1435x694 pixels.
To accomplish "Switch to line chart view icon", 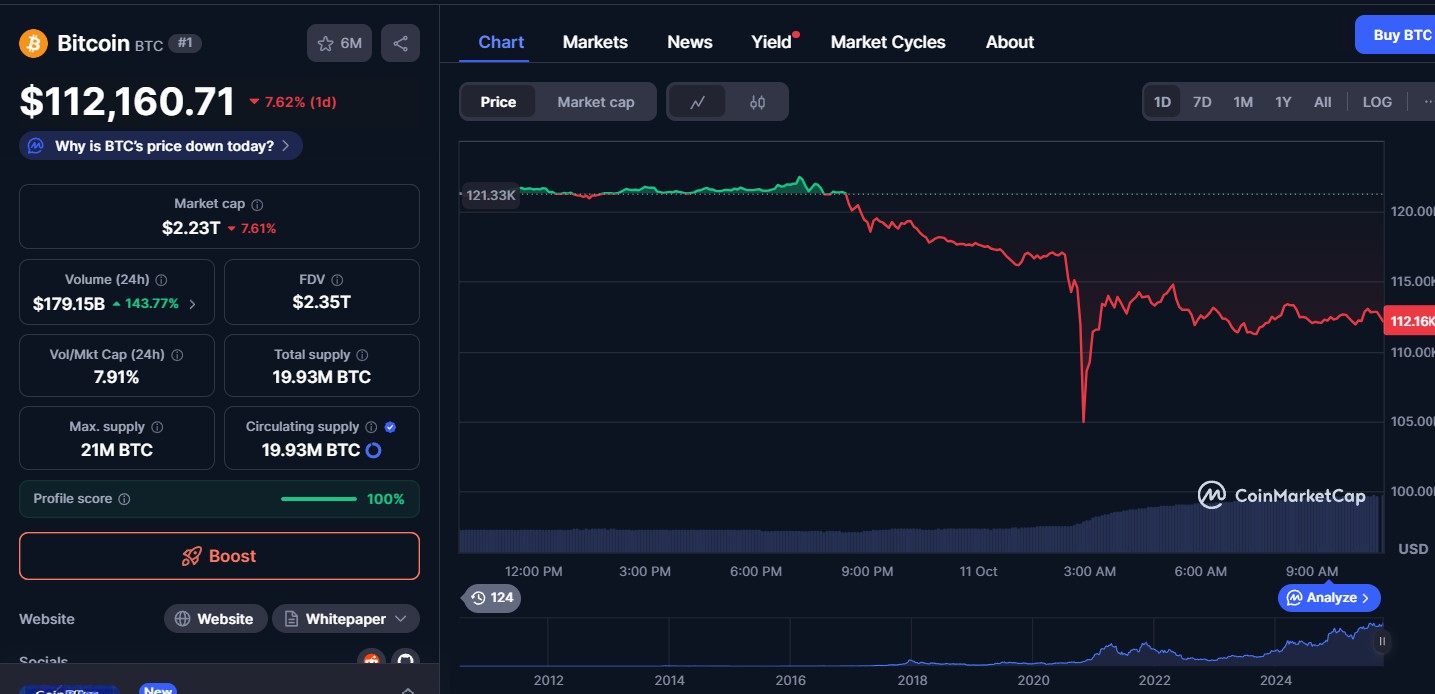I will click(698, 102).
